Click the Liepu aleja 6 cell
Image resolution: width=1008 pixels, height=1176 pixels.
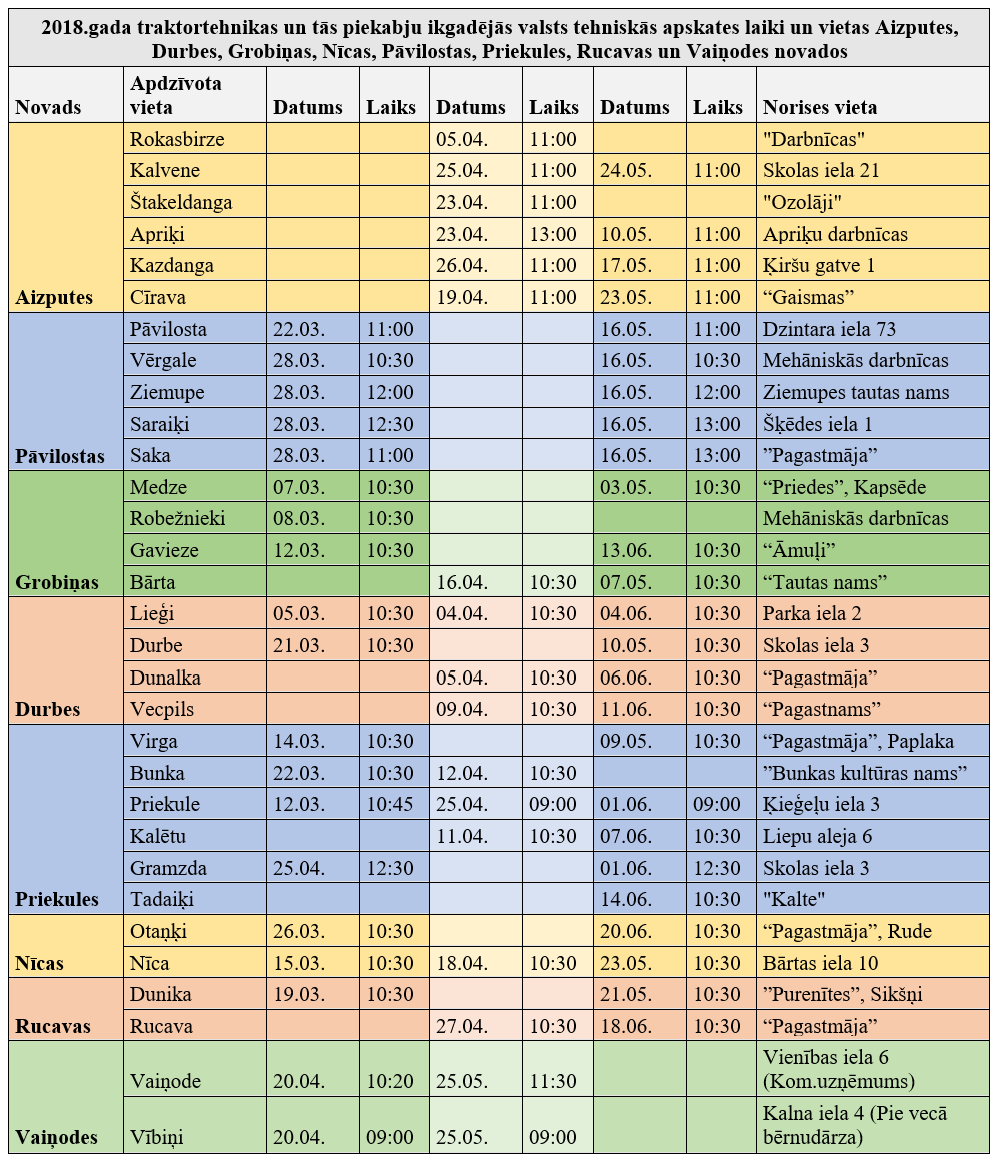tap(817, 836)
